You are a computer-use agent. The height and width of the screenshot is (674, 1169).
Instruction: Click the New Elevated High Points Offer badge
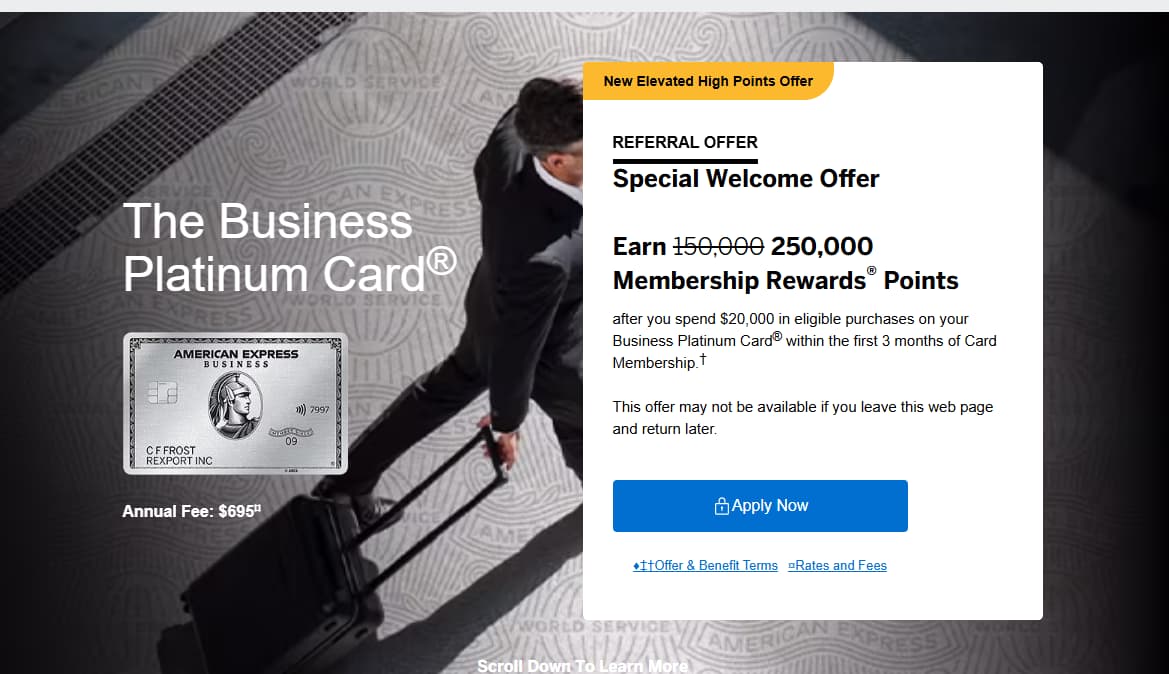pyautogui.click(x=708, y=81)
